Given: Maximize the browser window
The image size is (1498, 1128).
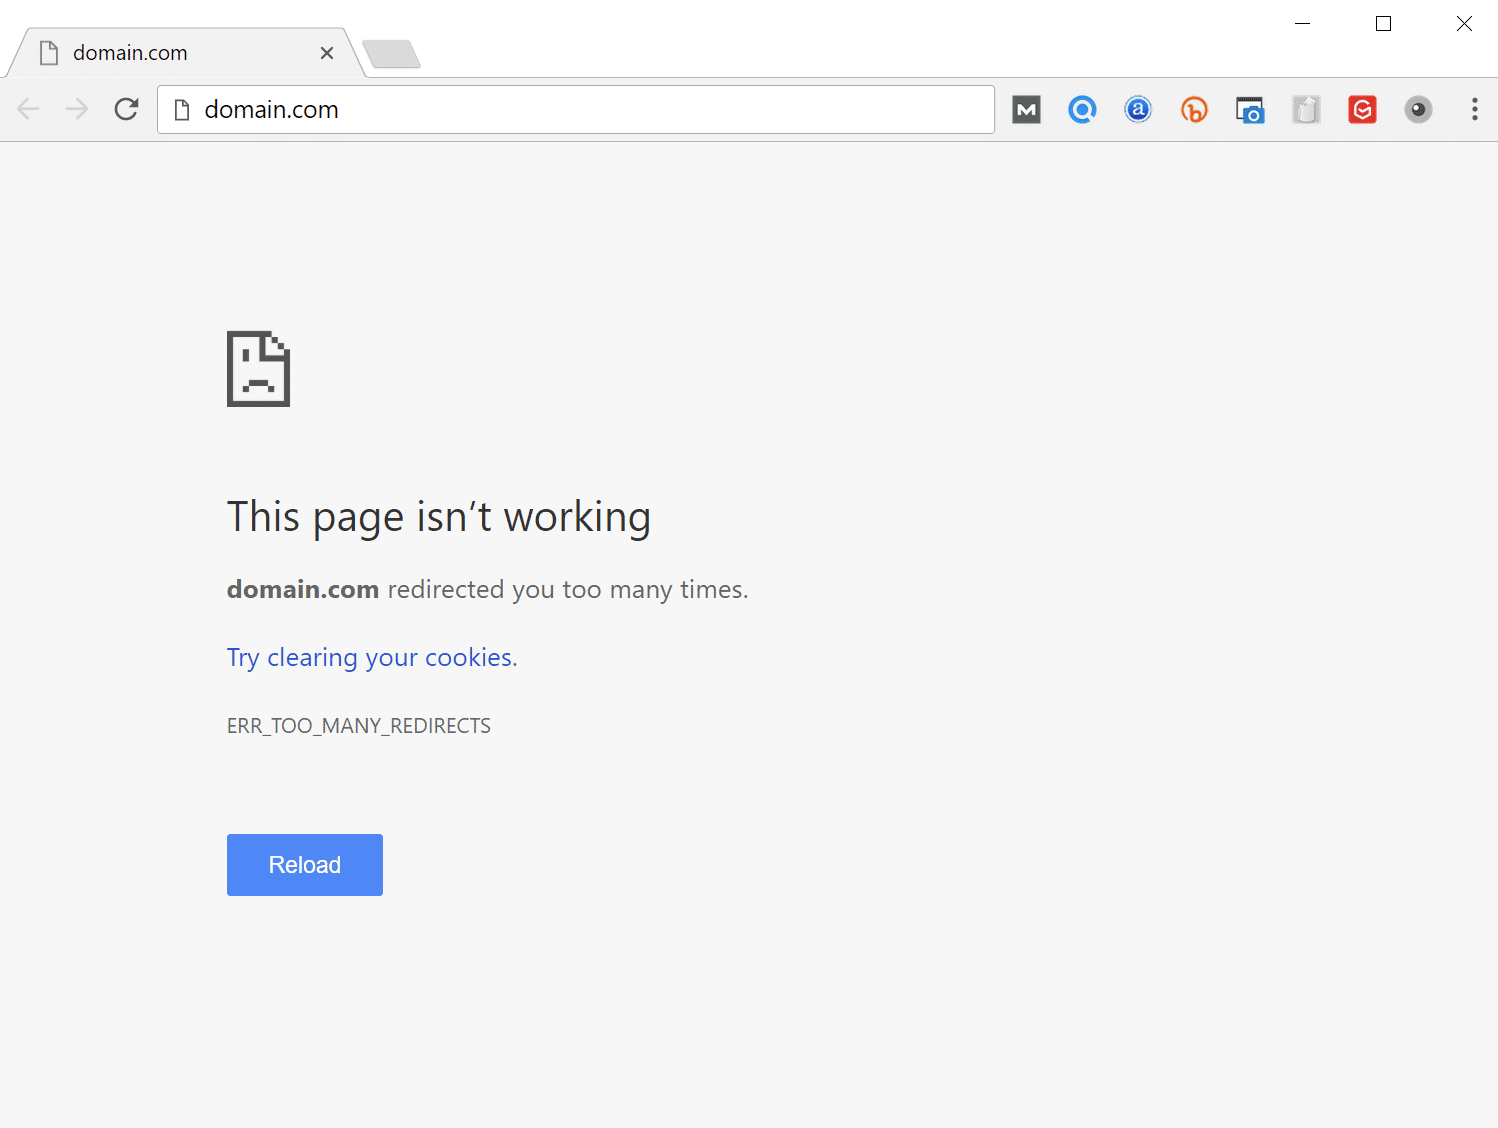Looking at the screenshot, I should tap(1383, 24).
